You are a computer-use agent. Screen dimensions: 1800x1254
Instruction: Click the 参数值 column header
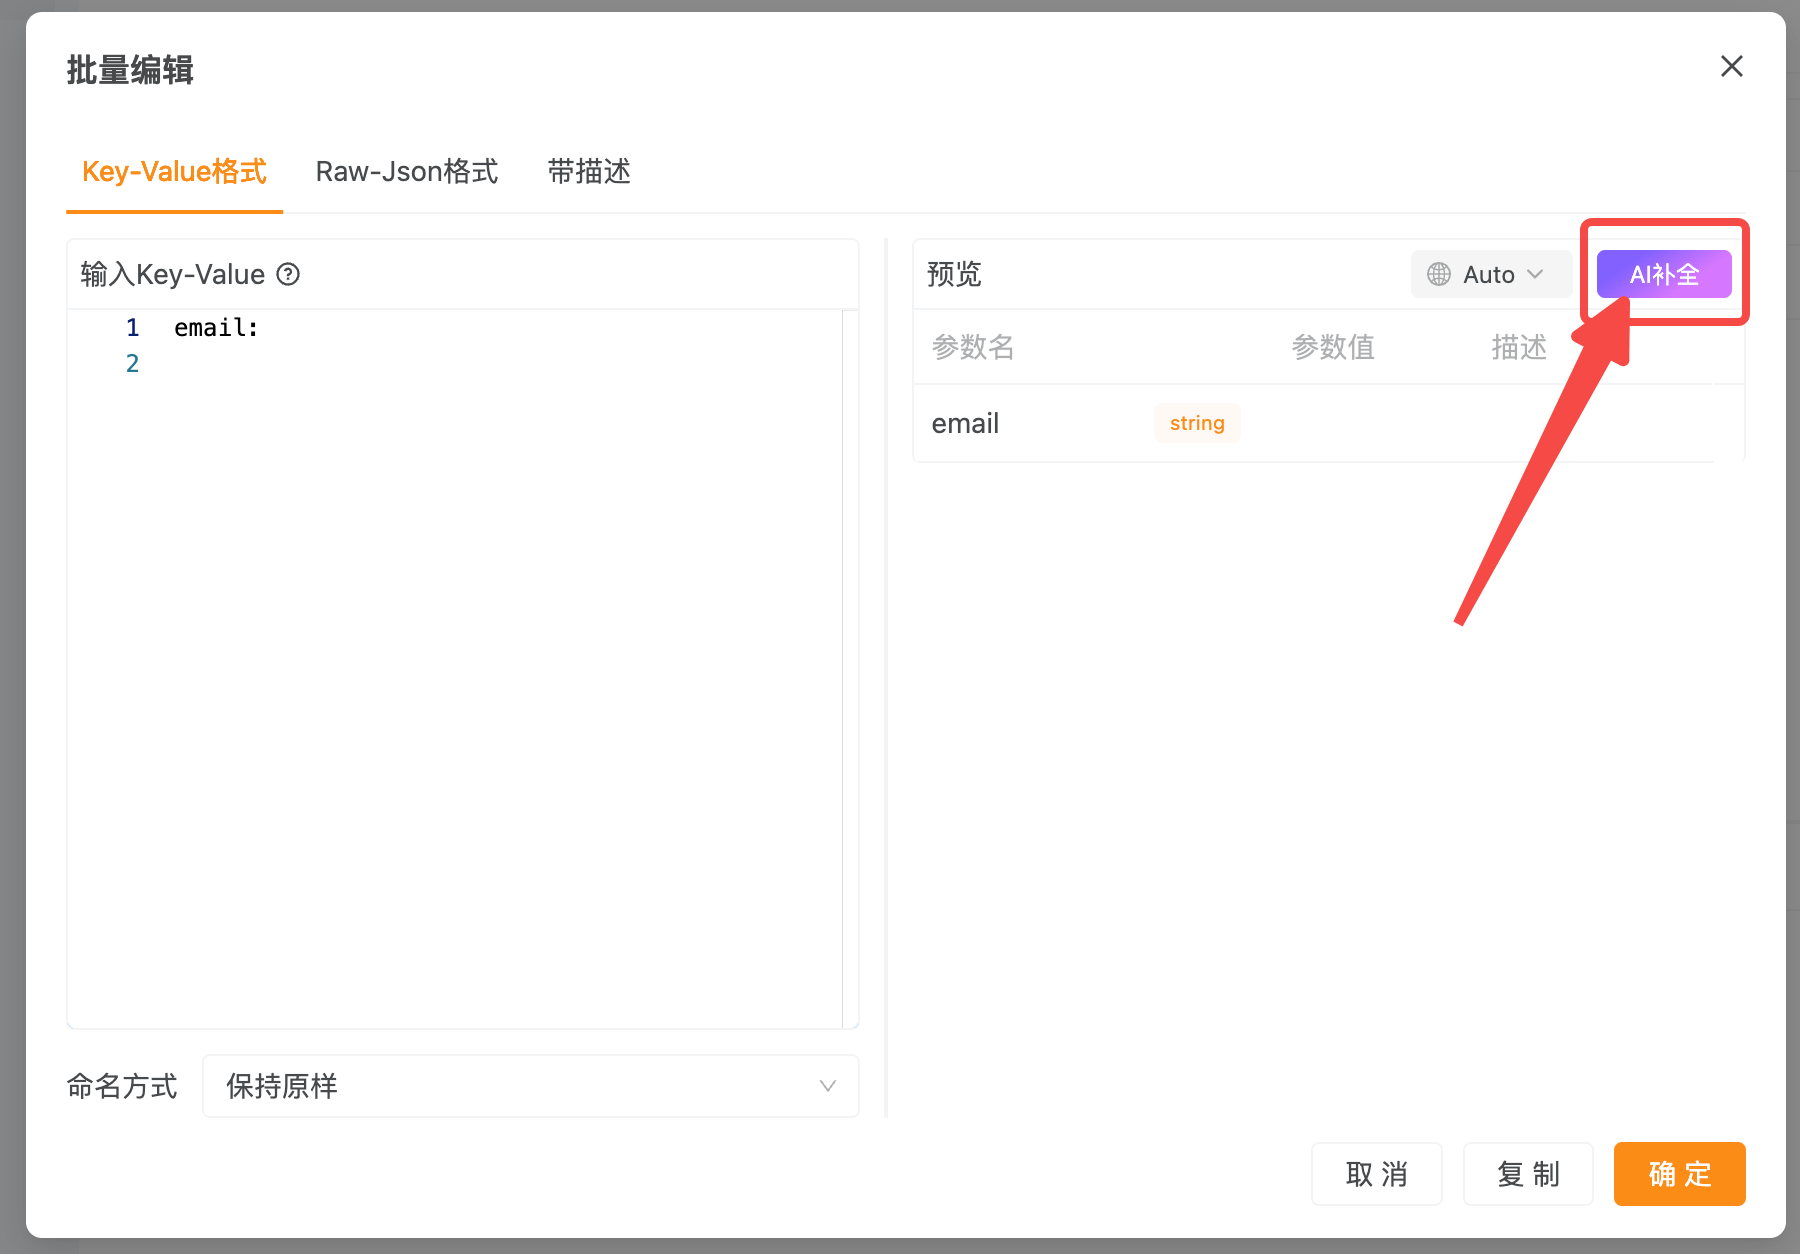click(1332, 347)
